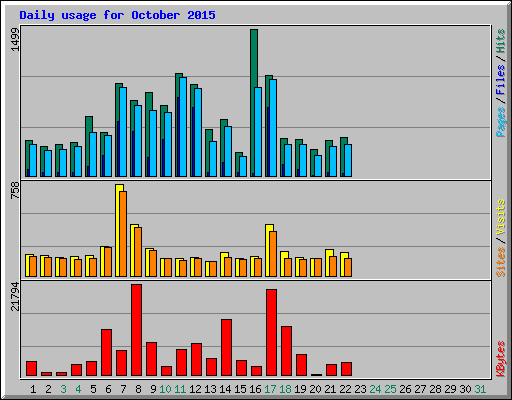This screenshot has height=400, width=512.
Task: Click green day 4 label on x-axis
Action: click(x=78, y=389)
